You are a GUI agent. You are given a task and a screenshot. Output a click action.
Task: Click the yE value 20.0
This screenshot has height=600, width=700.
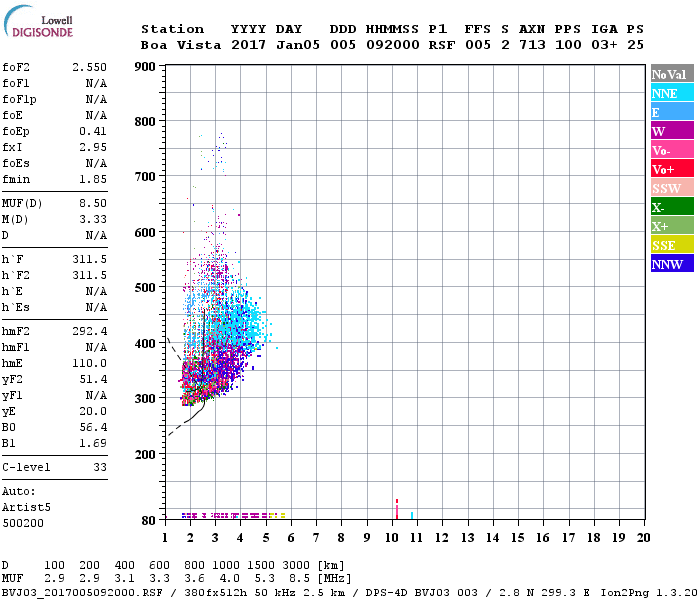tap(93, 412)
